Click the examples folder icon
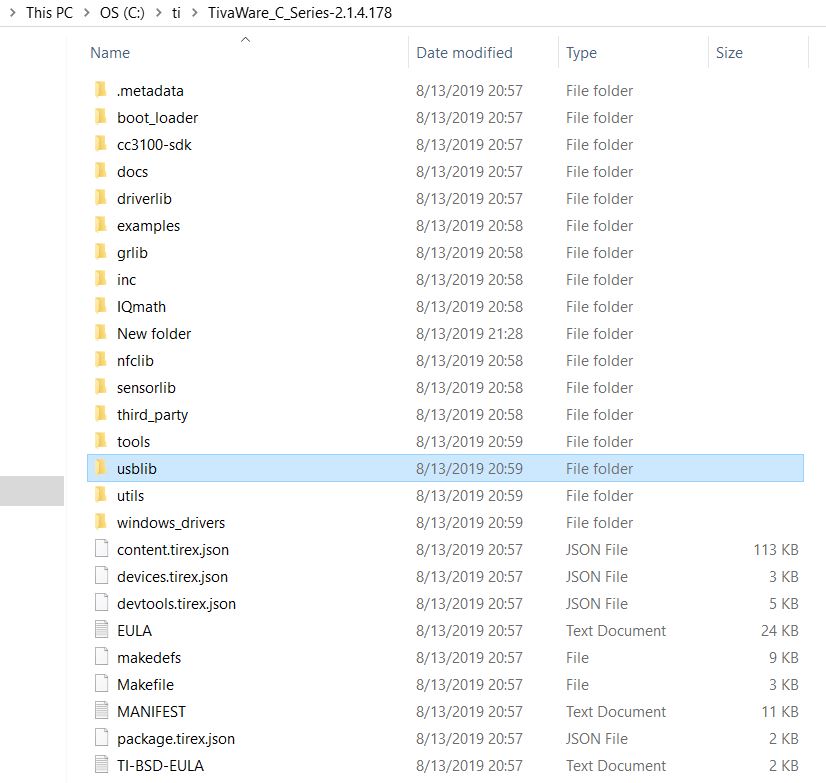The image size is (826, 783). pyautogui.click(x=101, y=224)
